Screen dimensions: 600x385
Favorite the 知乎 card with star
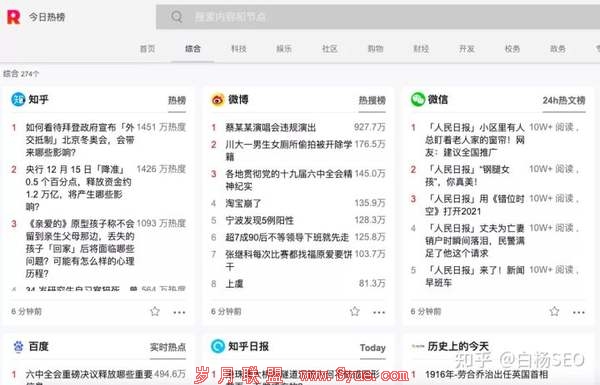point(155,311)
